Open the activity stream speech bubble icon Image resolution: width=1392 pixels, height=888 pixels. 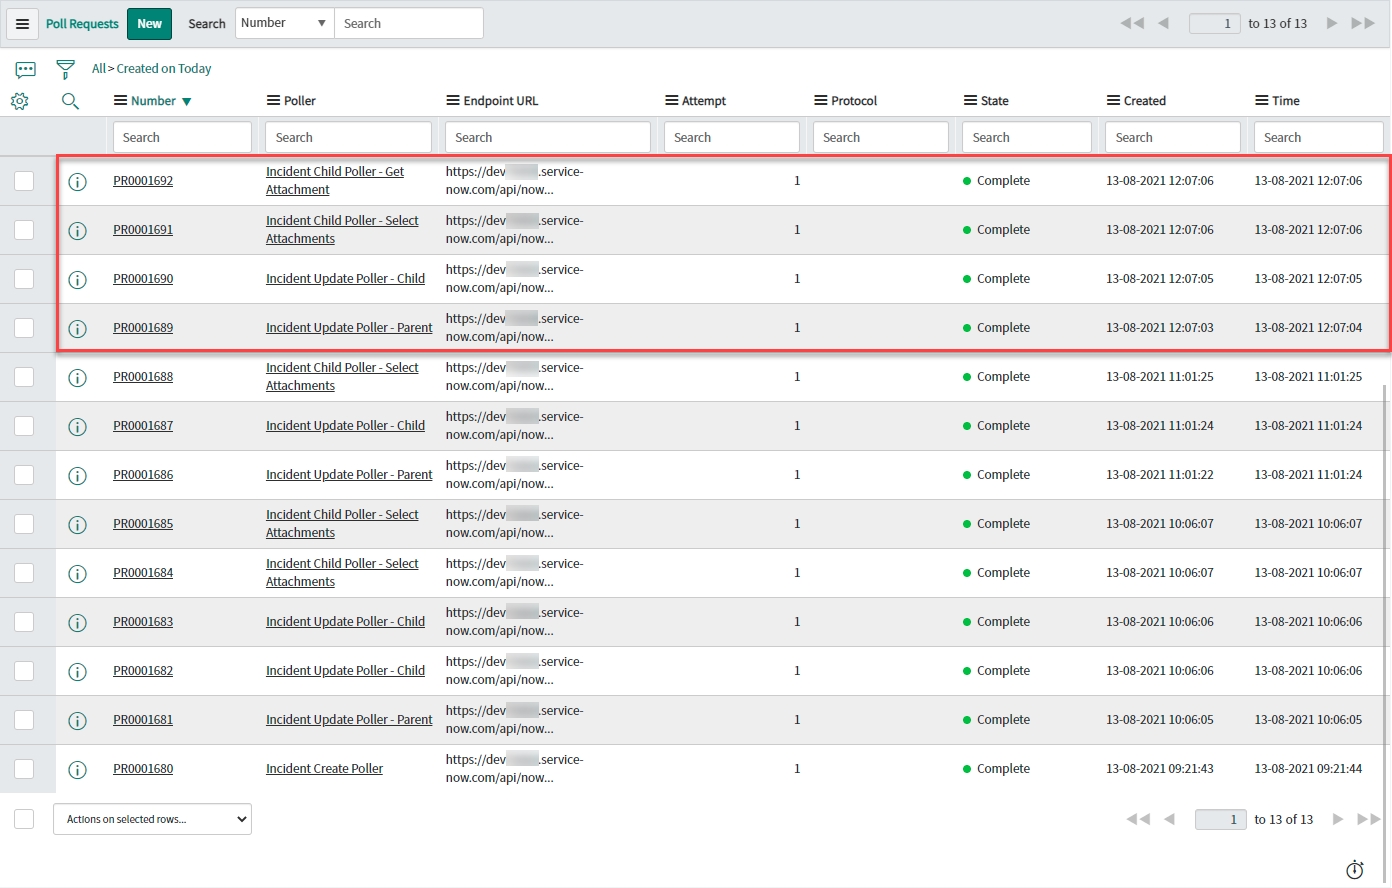(26, 69)
